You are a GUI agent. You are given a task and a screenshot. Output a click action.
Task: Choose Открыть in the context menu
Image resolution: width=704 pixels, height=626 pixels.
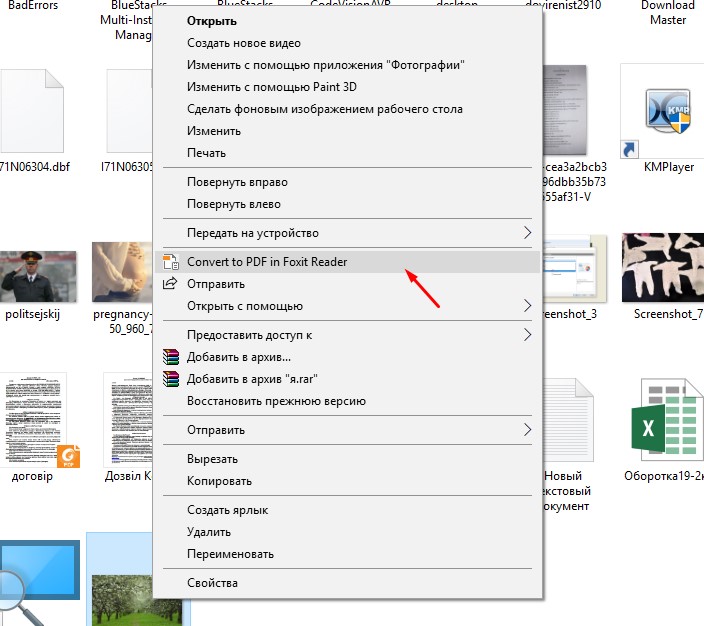347,21
